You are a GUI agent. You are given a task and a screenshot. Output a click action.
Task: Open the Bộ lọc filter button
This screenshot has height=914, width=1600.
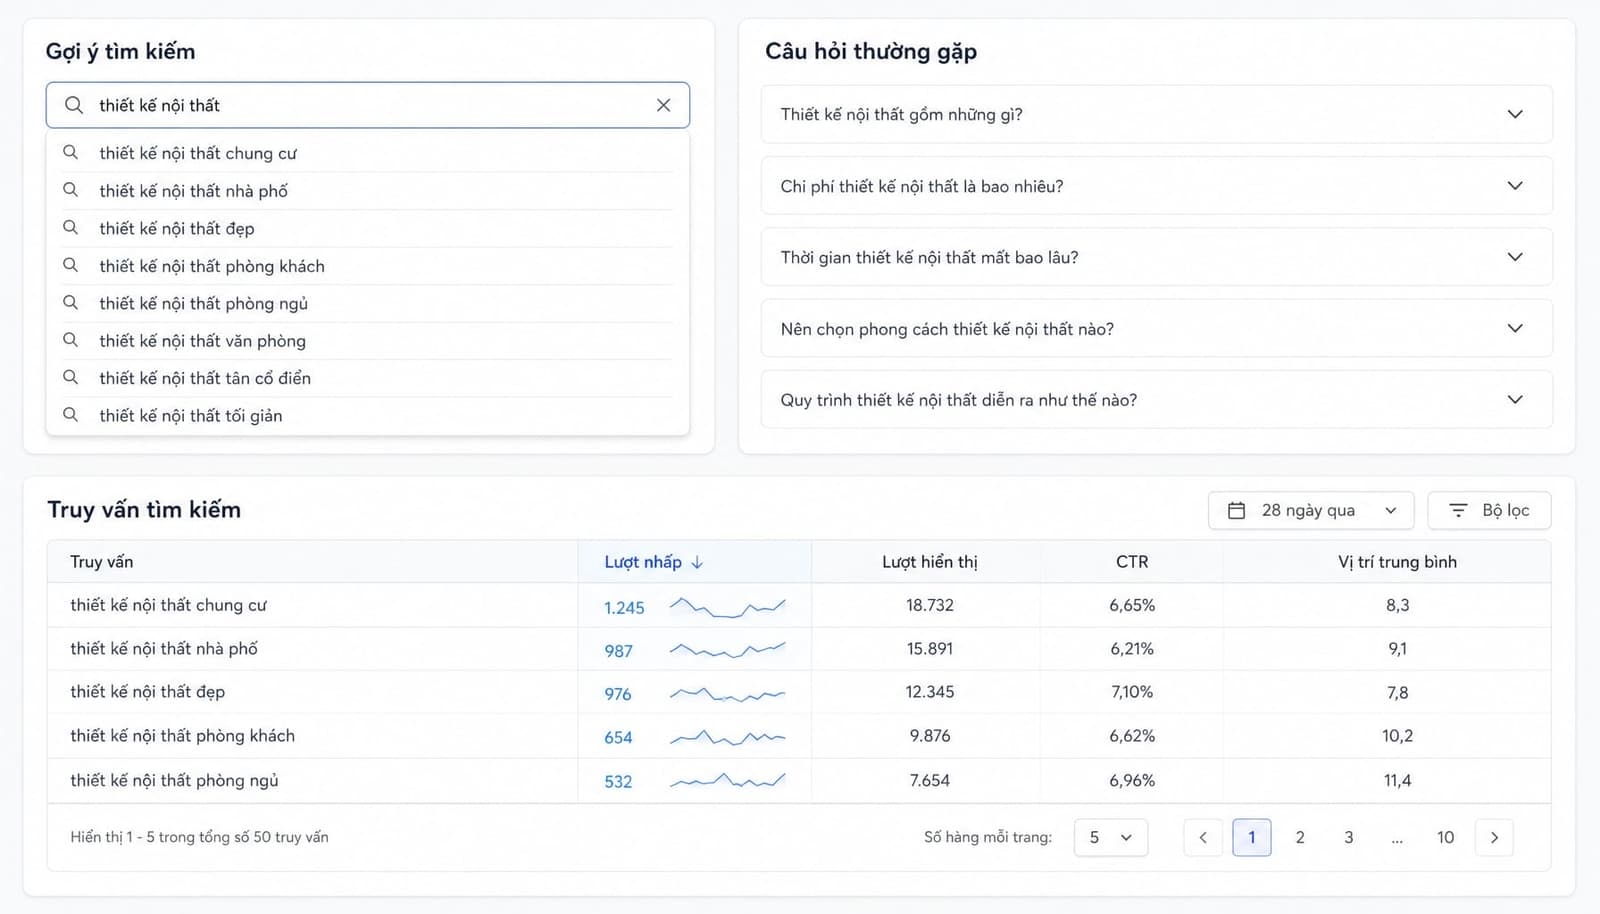1489,510
